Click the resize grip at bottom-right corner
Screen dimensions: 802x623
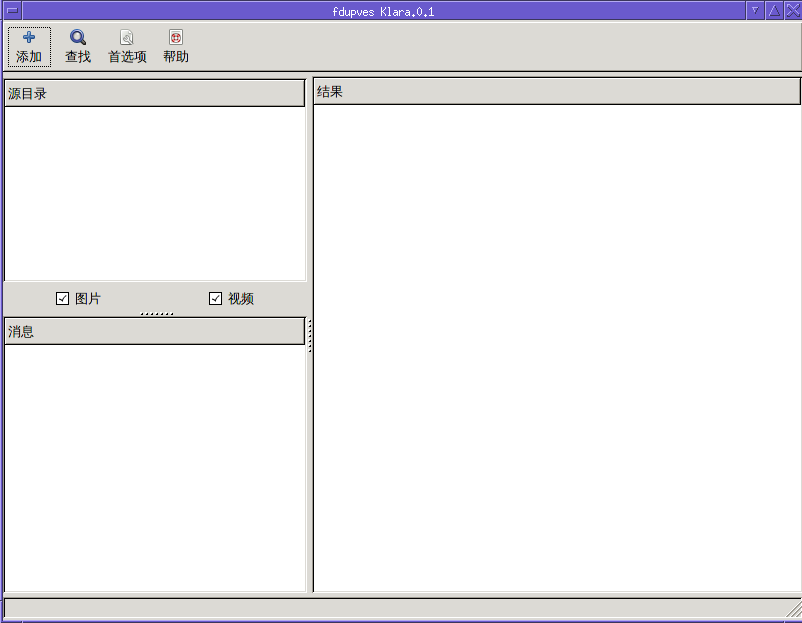tap(793, 607)
